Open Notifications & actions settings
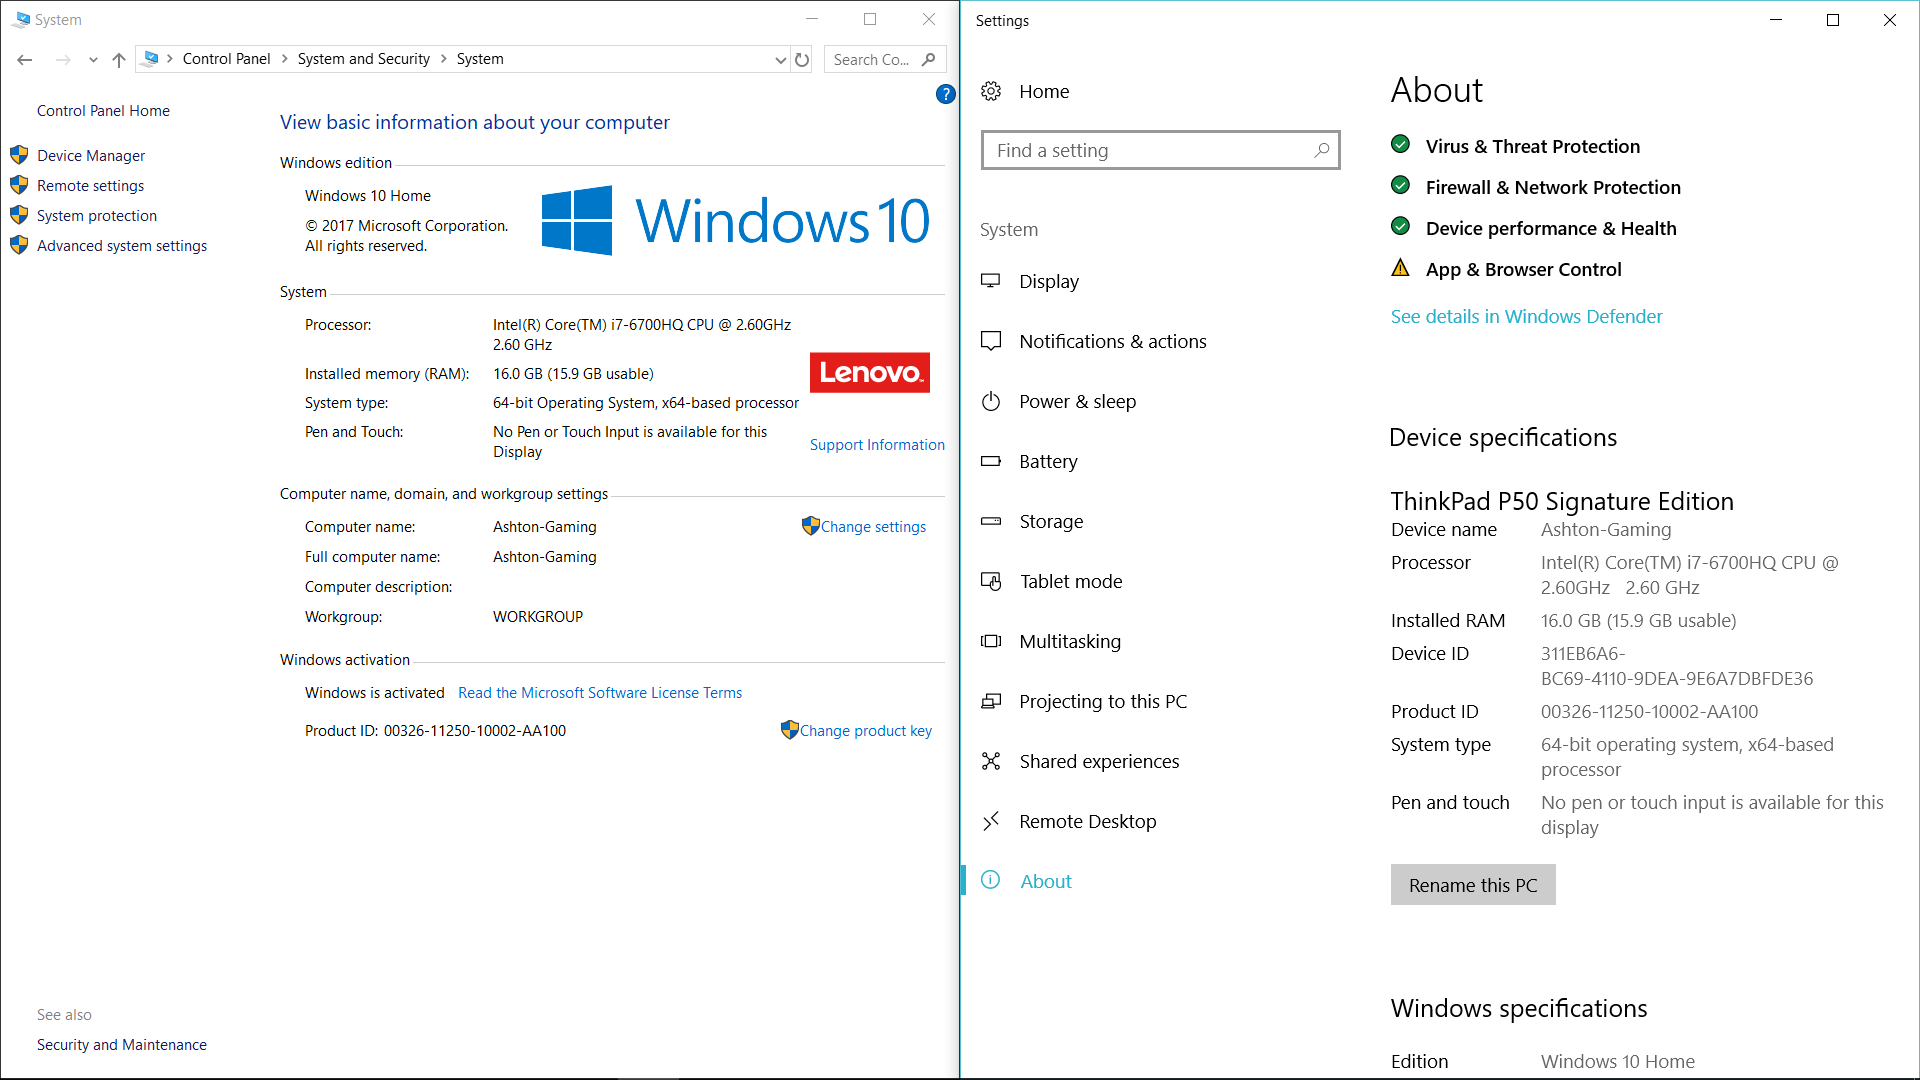 [1113, 342]
